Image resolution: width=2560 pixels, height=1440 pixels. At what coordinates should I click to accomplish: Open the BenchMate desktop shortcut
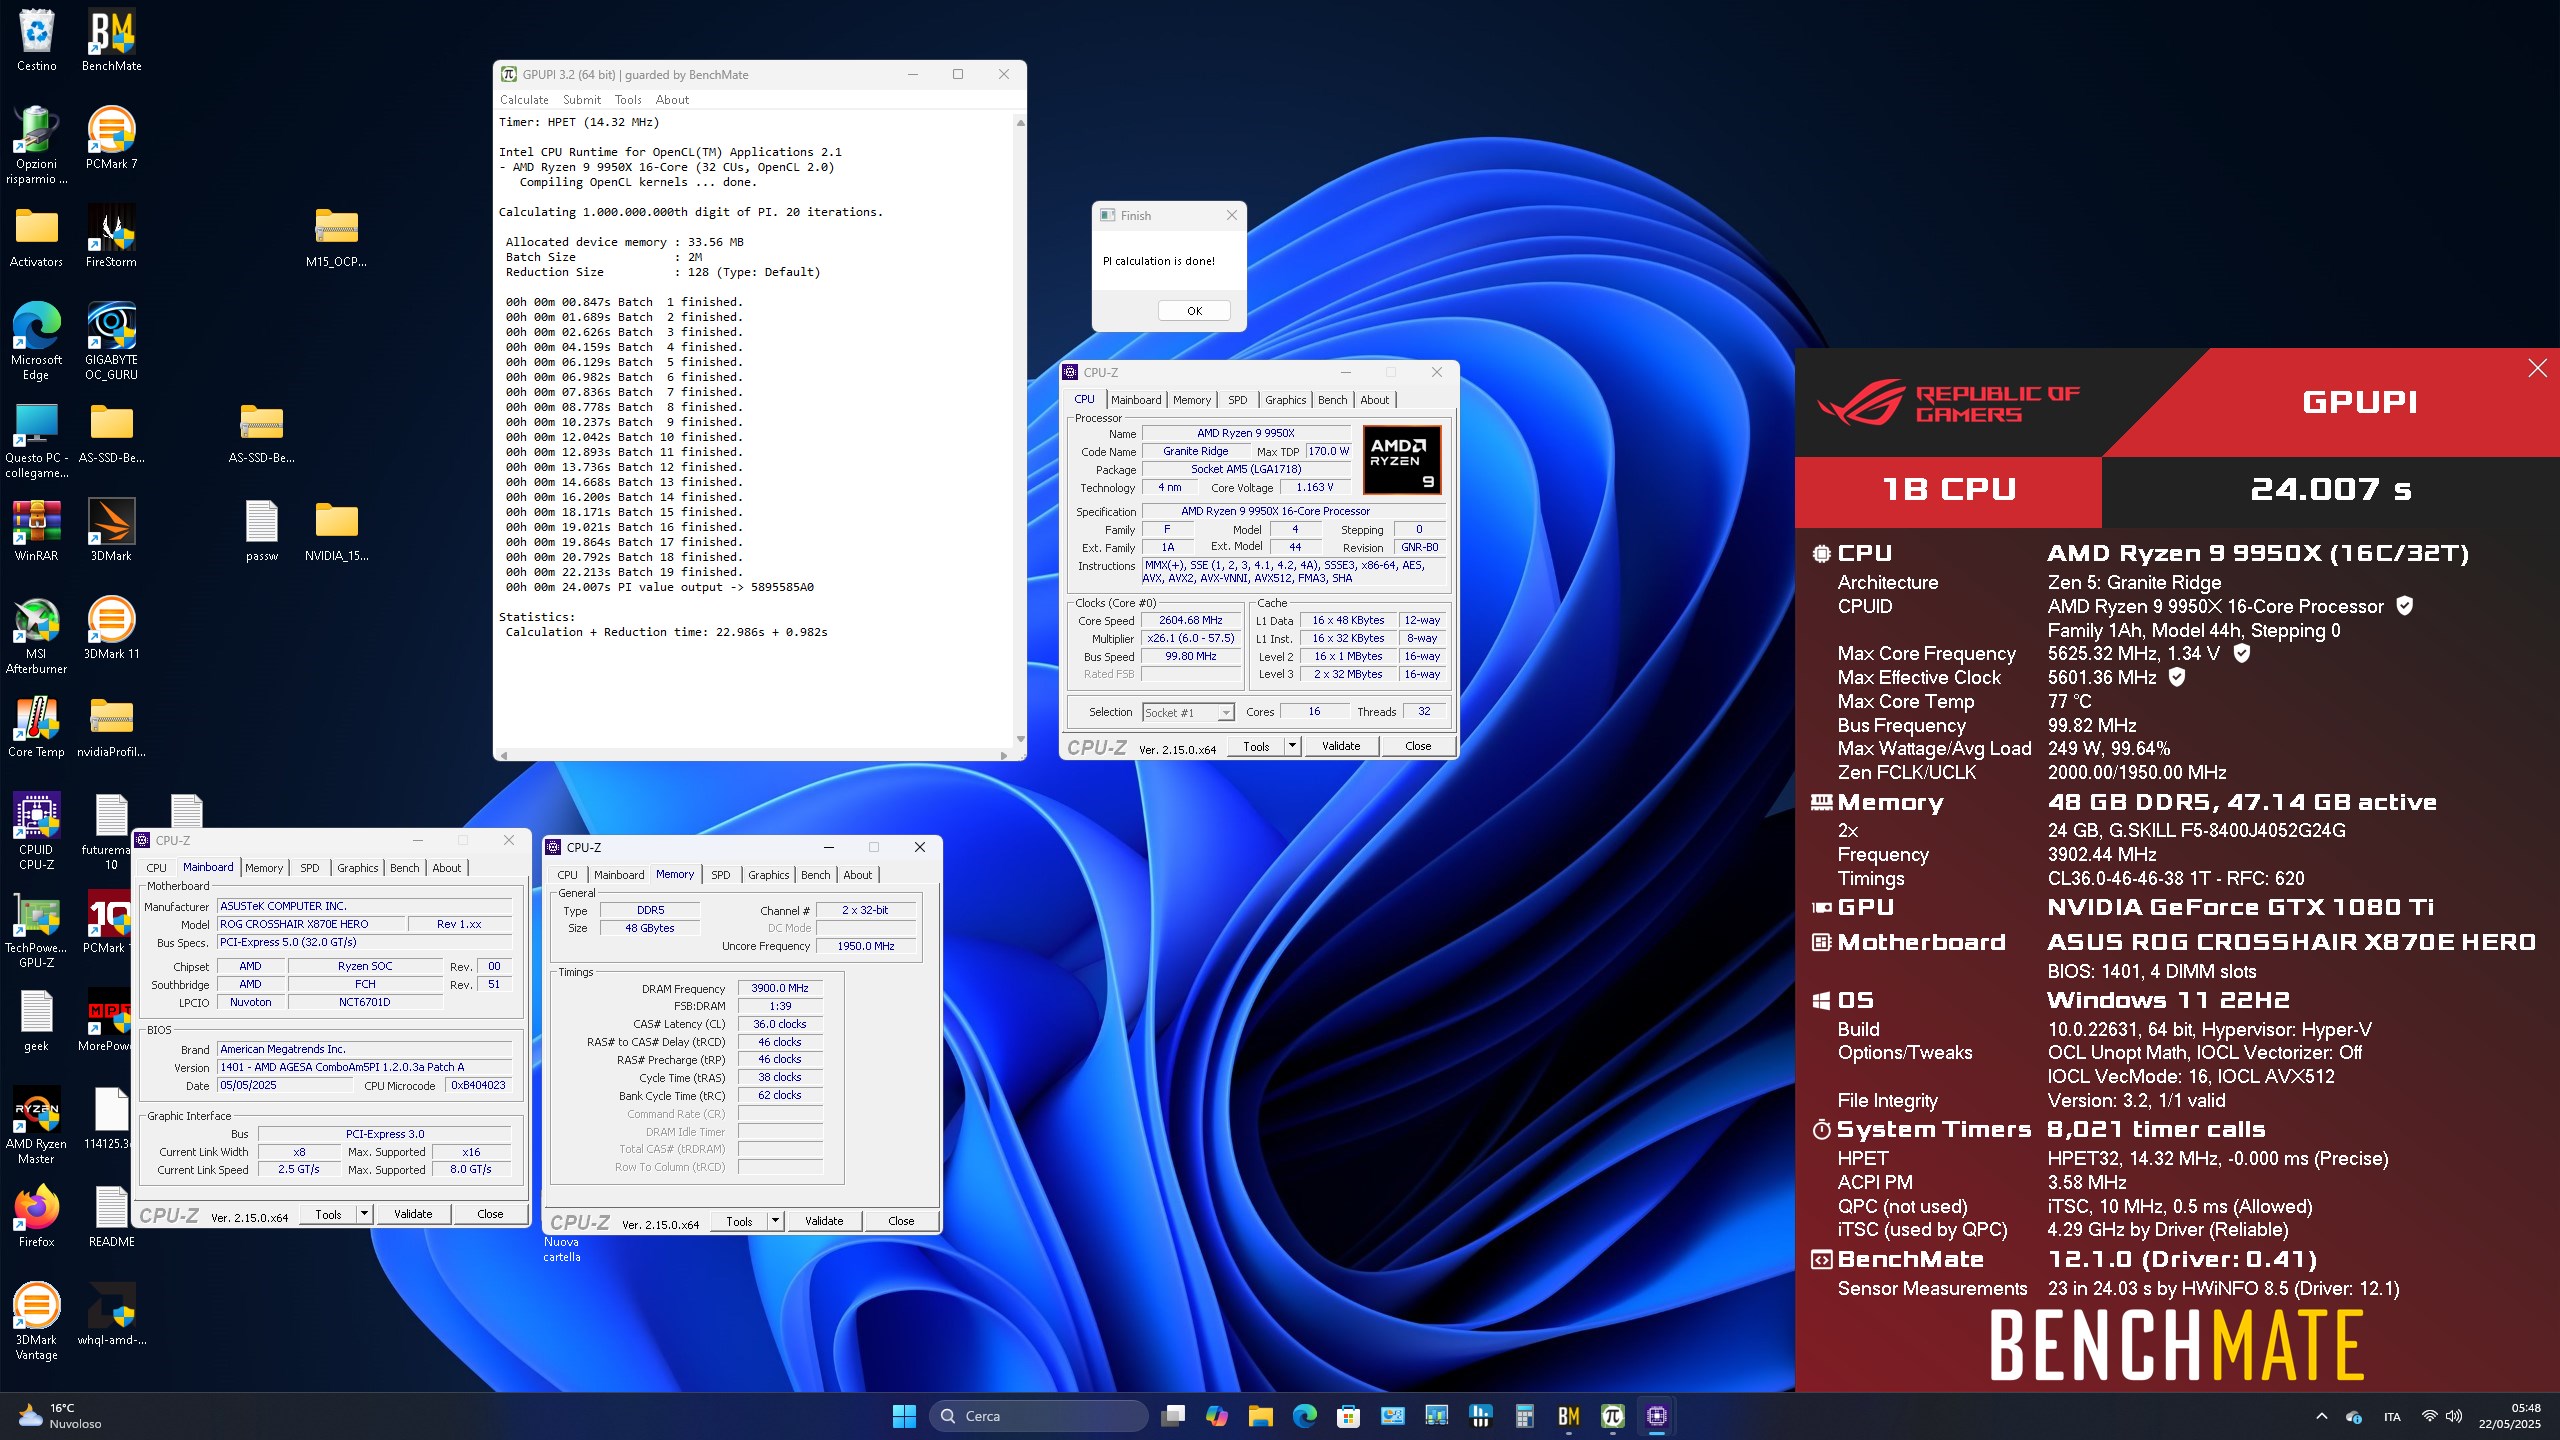(x=111, y=40)
